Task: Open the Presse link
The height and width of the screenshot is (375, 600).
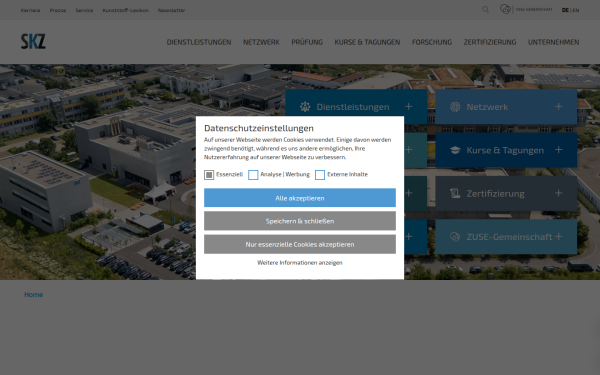Action: click(58, 10)
